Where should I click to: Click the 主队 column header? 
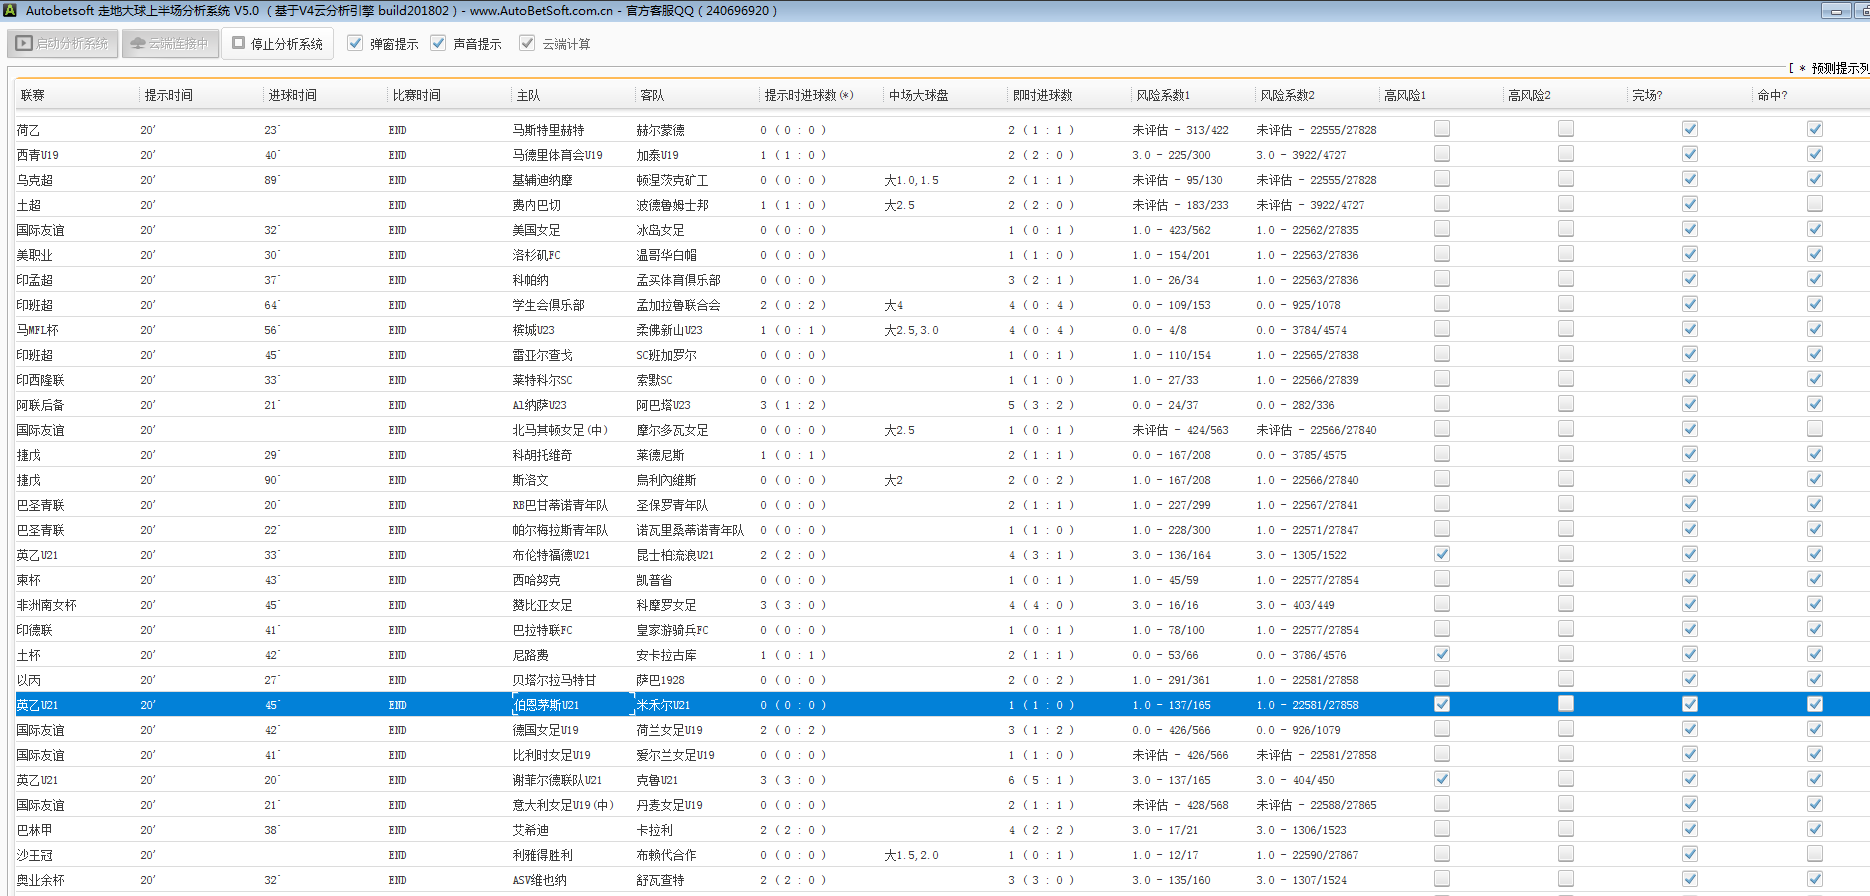[x=528, y=95]
